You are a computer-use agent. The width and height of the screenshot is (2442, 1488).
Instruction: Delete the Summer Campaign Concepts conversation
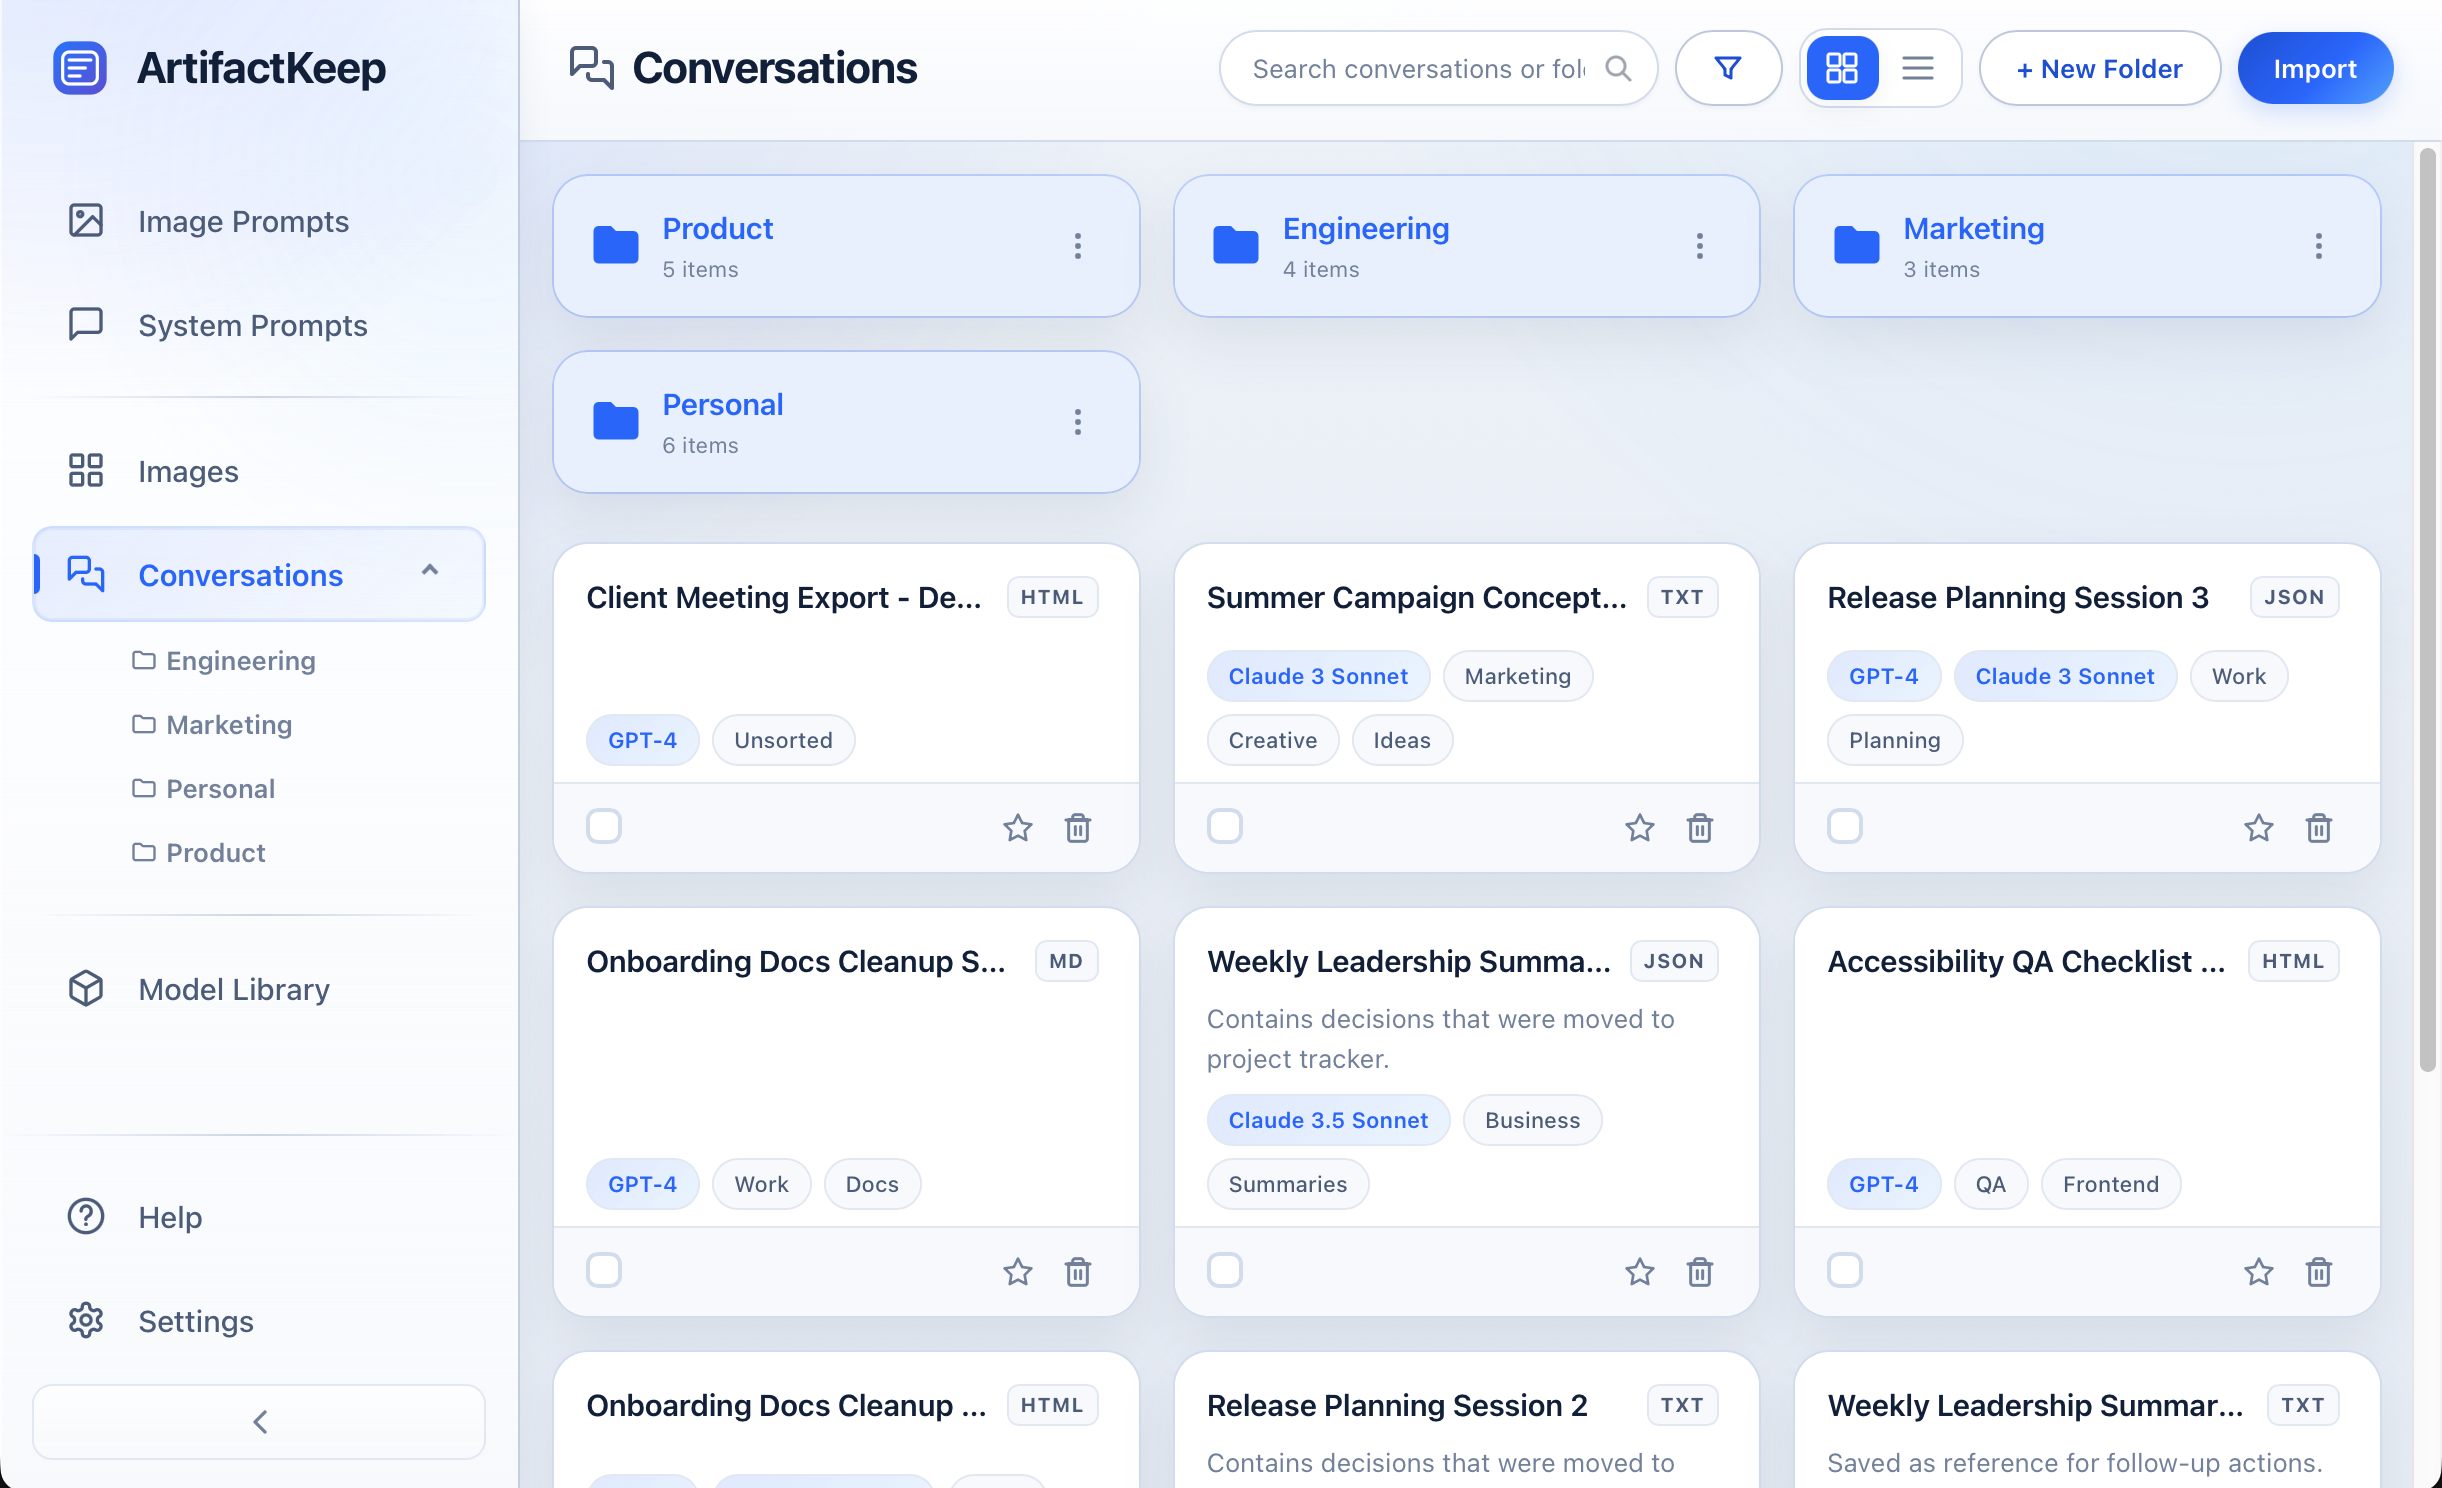tap(1700, 828)
